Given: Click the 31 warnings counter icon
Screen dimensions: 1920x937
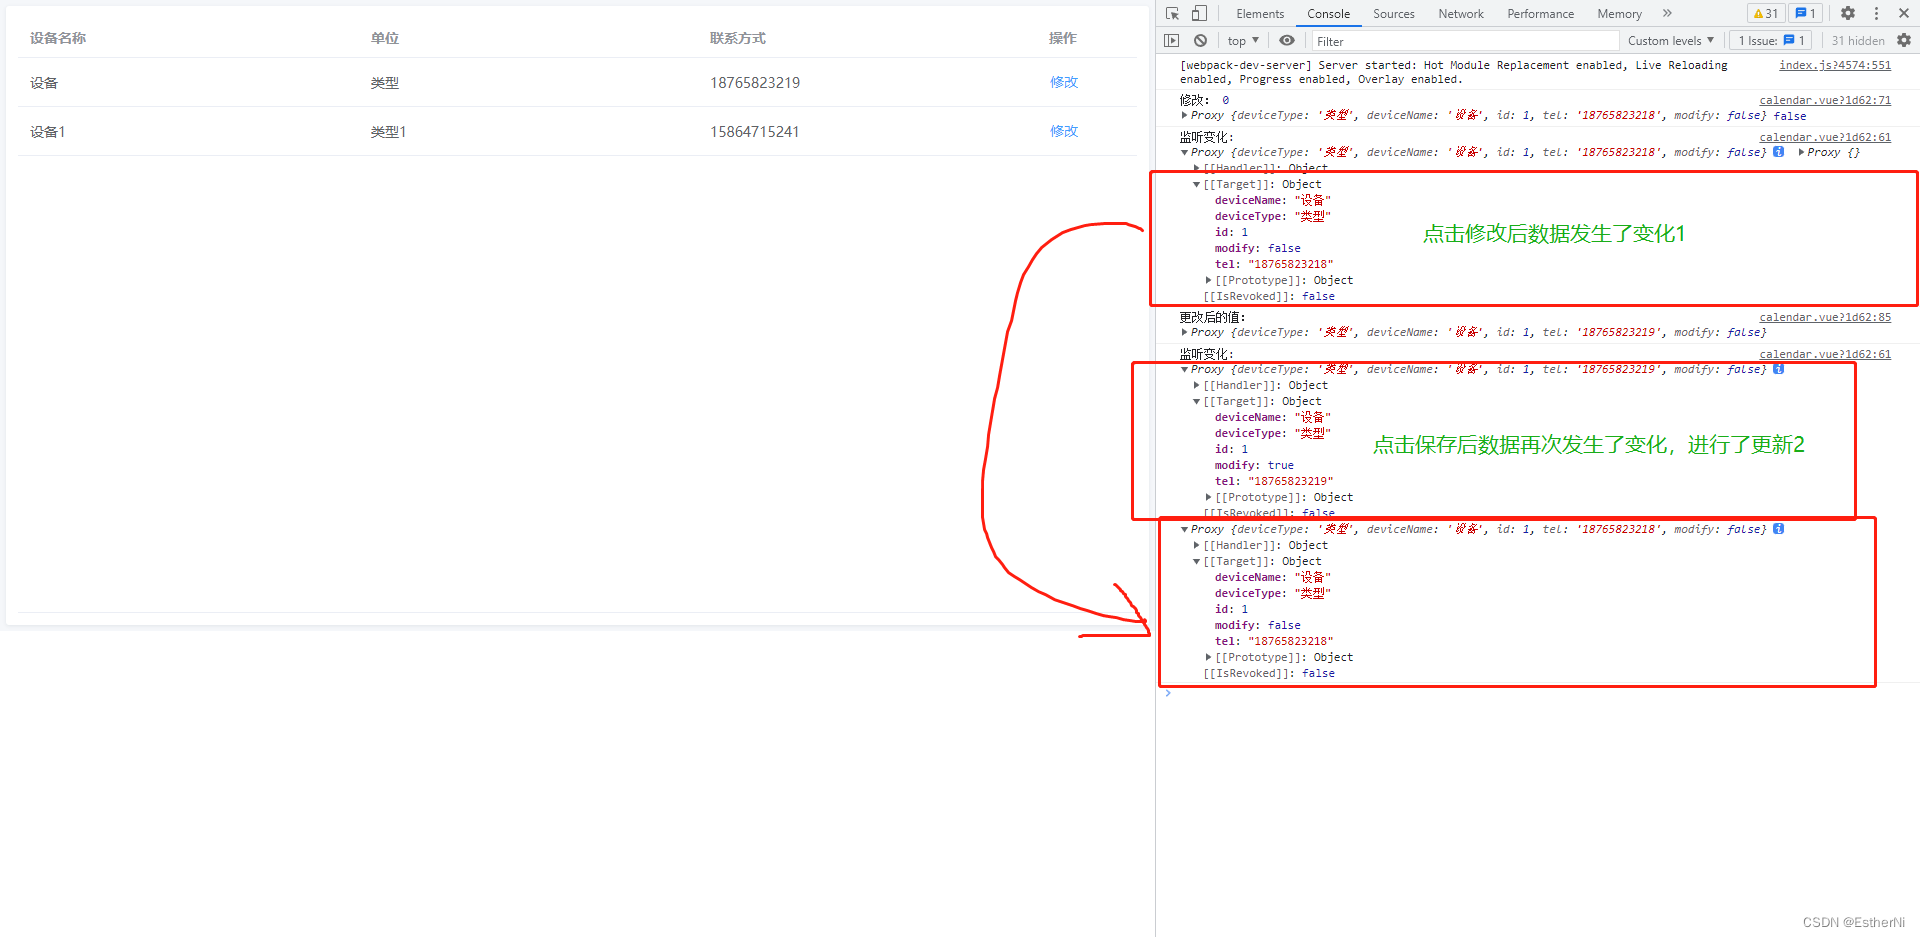Looking at the screenshot, I should click(x=1765, y=13).
